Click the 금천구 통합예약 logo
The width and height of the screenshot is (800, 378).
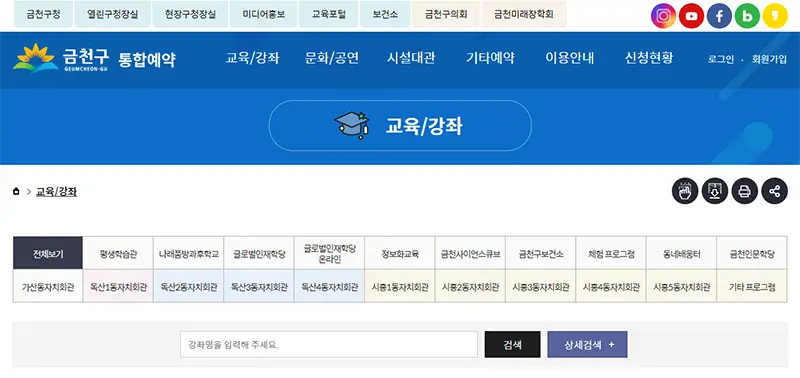tap(94, 59)
